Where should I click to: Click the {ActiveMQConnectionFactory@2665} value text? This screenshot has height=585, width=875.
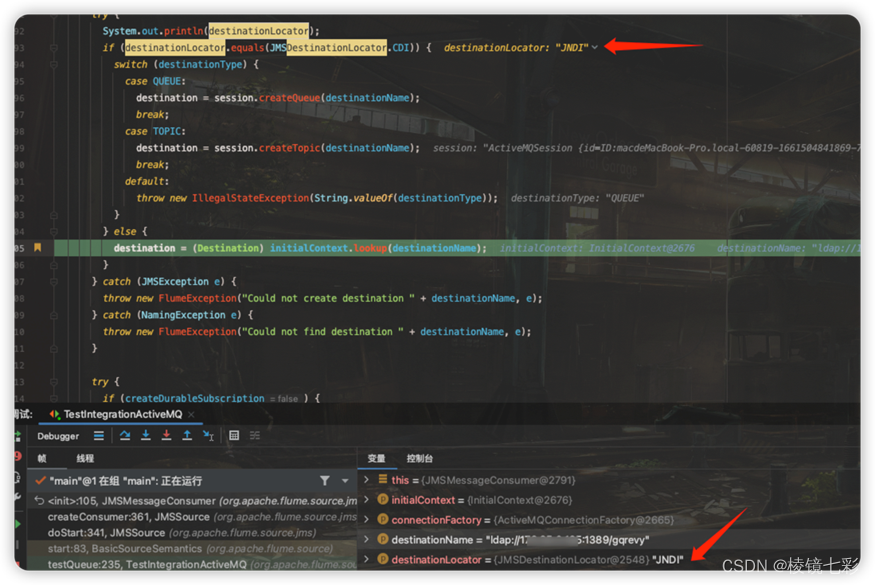click(584, 520)
